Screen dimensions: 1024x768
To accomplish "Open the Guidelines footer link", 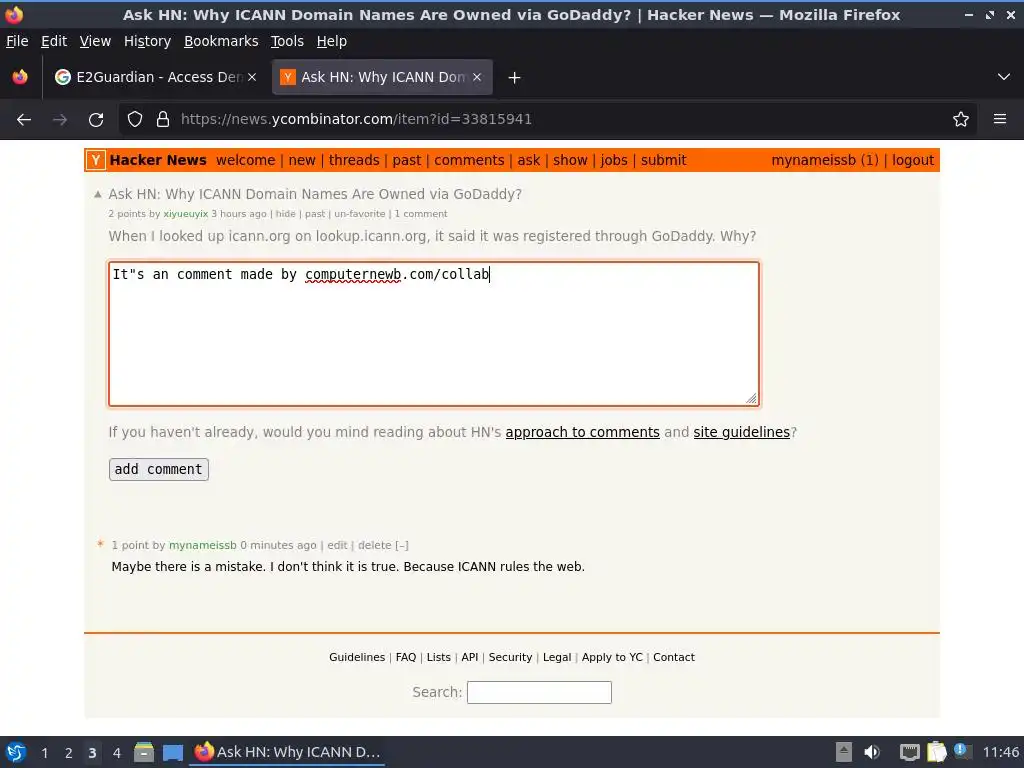I will (357, 658).
